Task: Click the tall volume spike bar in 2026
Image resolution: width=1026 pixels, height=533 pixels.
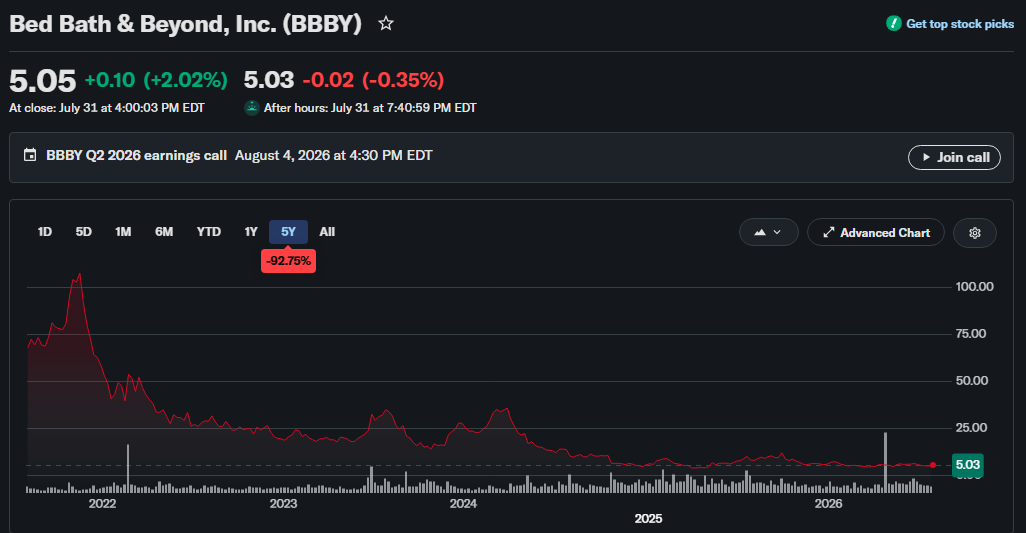Action: click(x=885, y=462)
